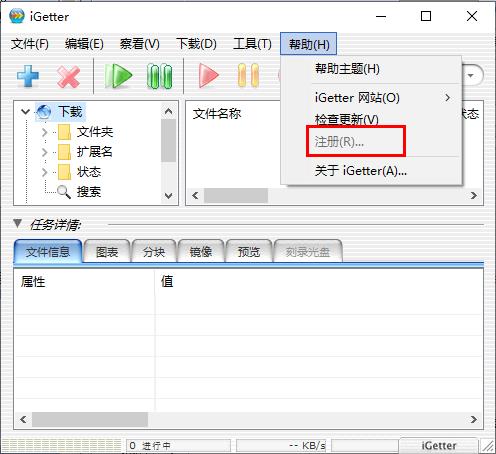Open the iGetter 网站(O) submenu
Image resolution: width=496 pixels, height=454 pixels.
pos(371,98)
